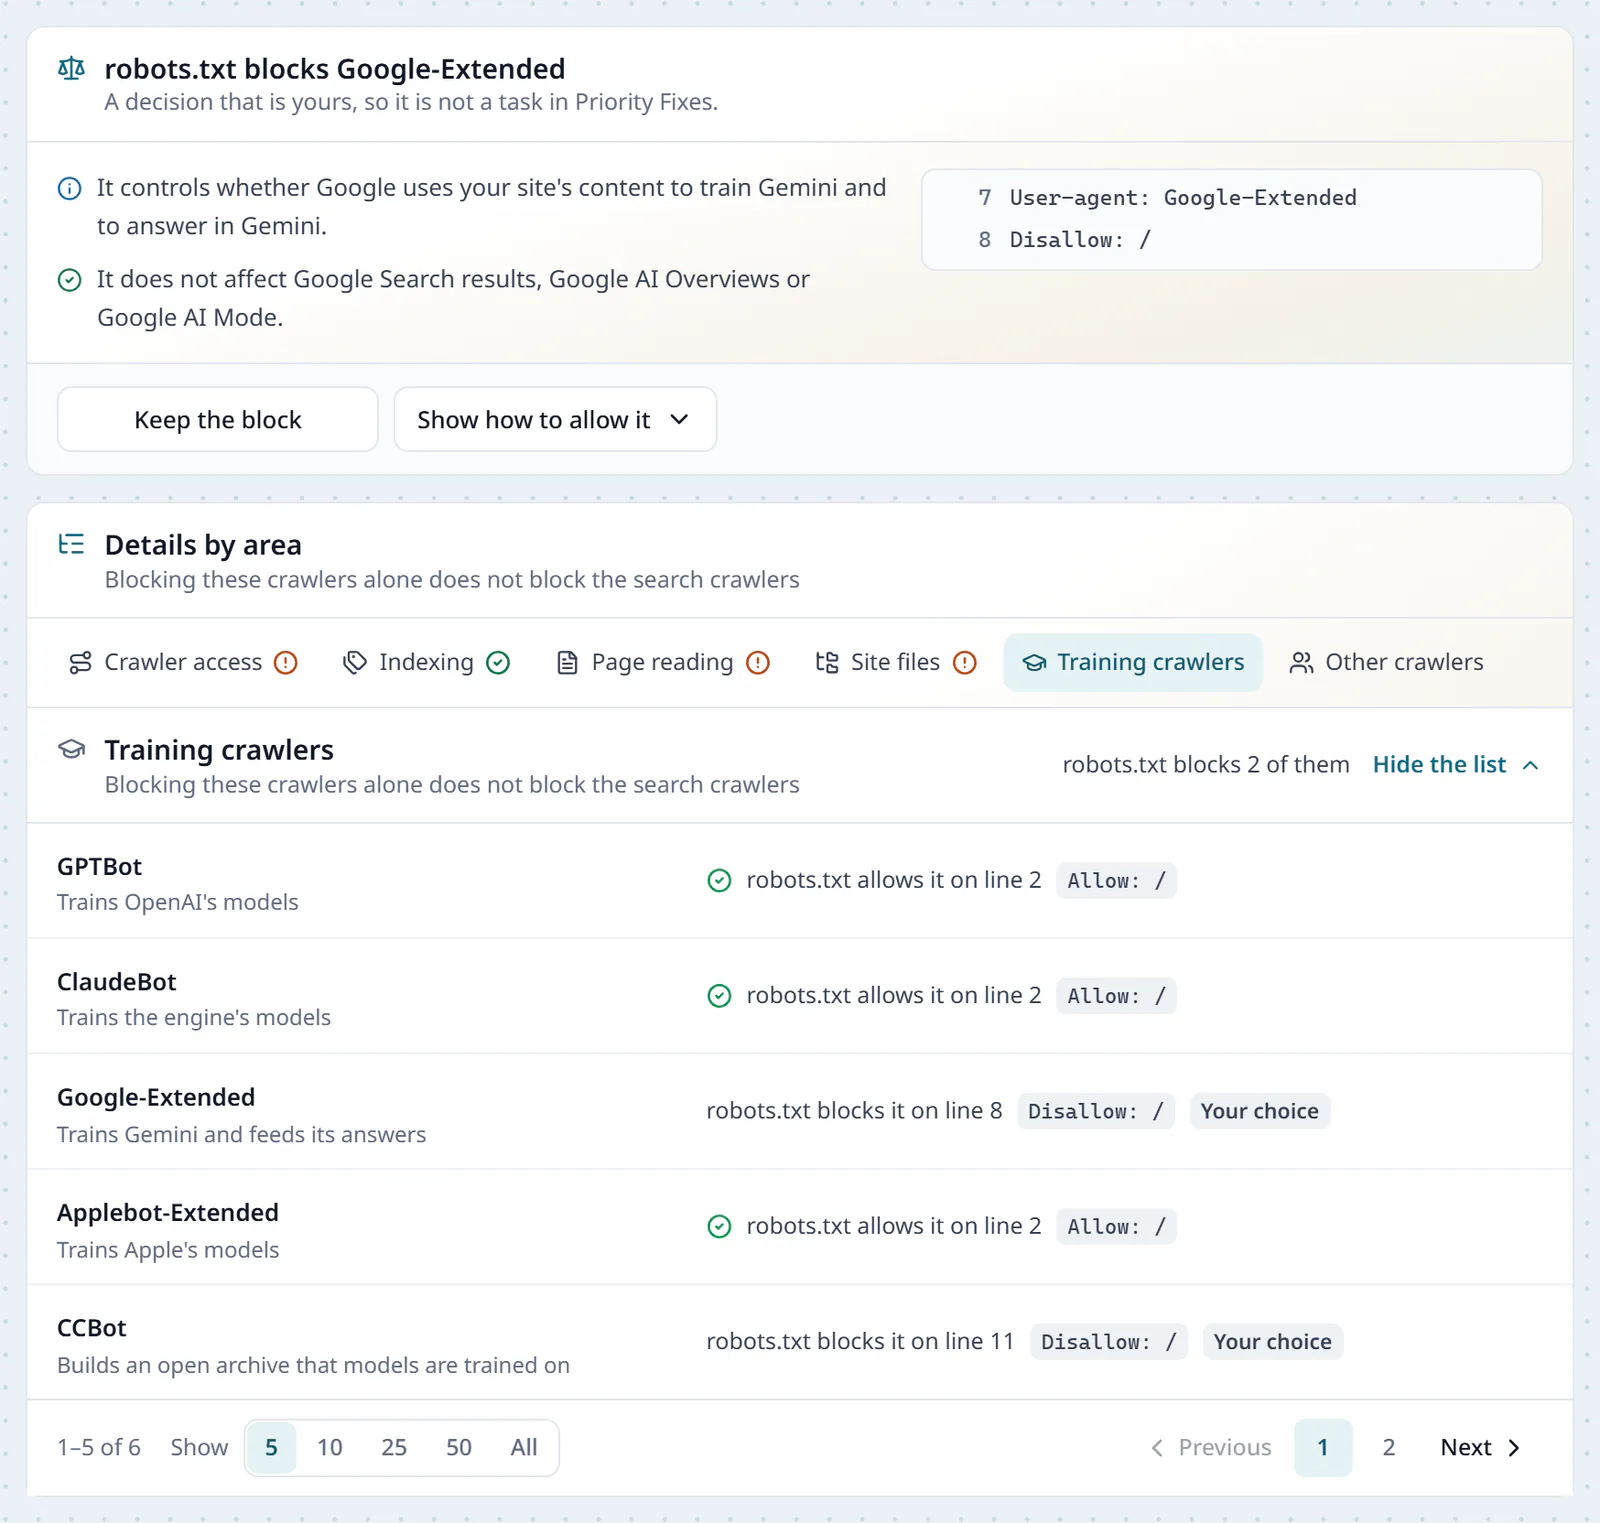Click the people icon on Other crawlers tab
This screenshot has width=1600, height=1523.
tap(1301, 663)
